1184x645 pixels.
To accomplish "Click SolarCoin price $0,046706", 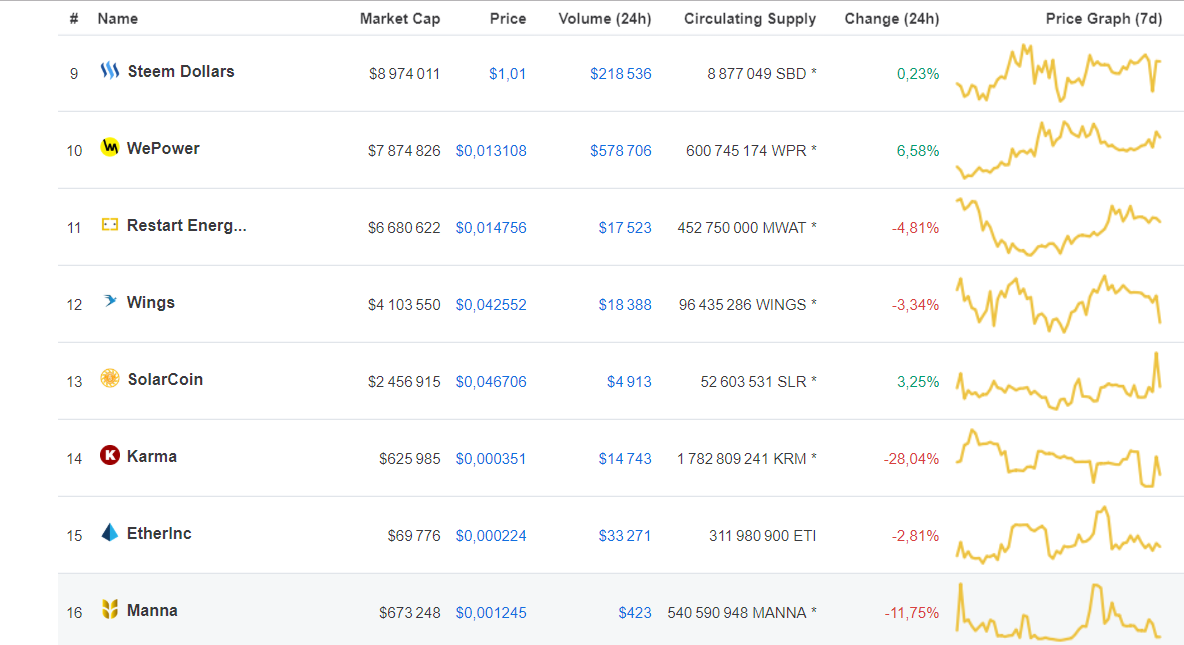I will pos(491,382).
